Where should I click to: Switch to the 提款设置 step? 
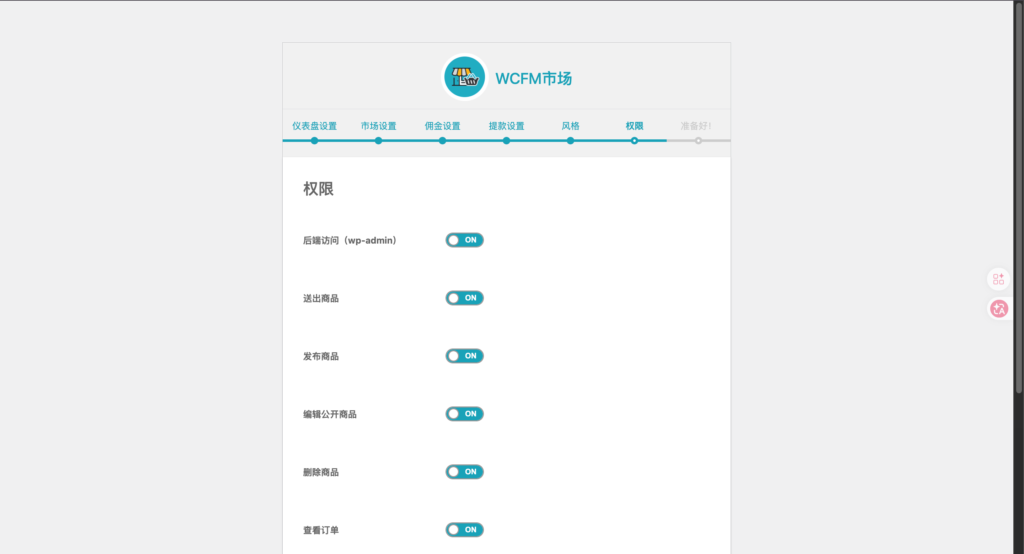point(506,126)
